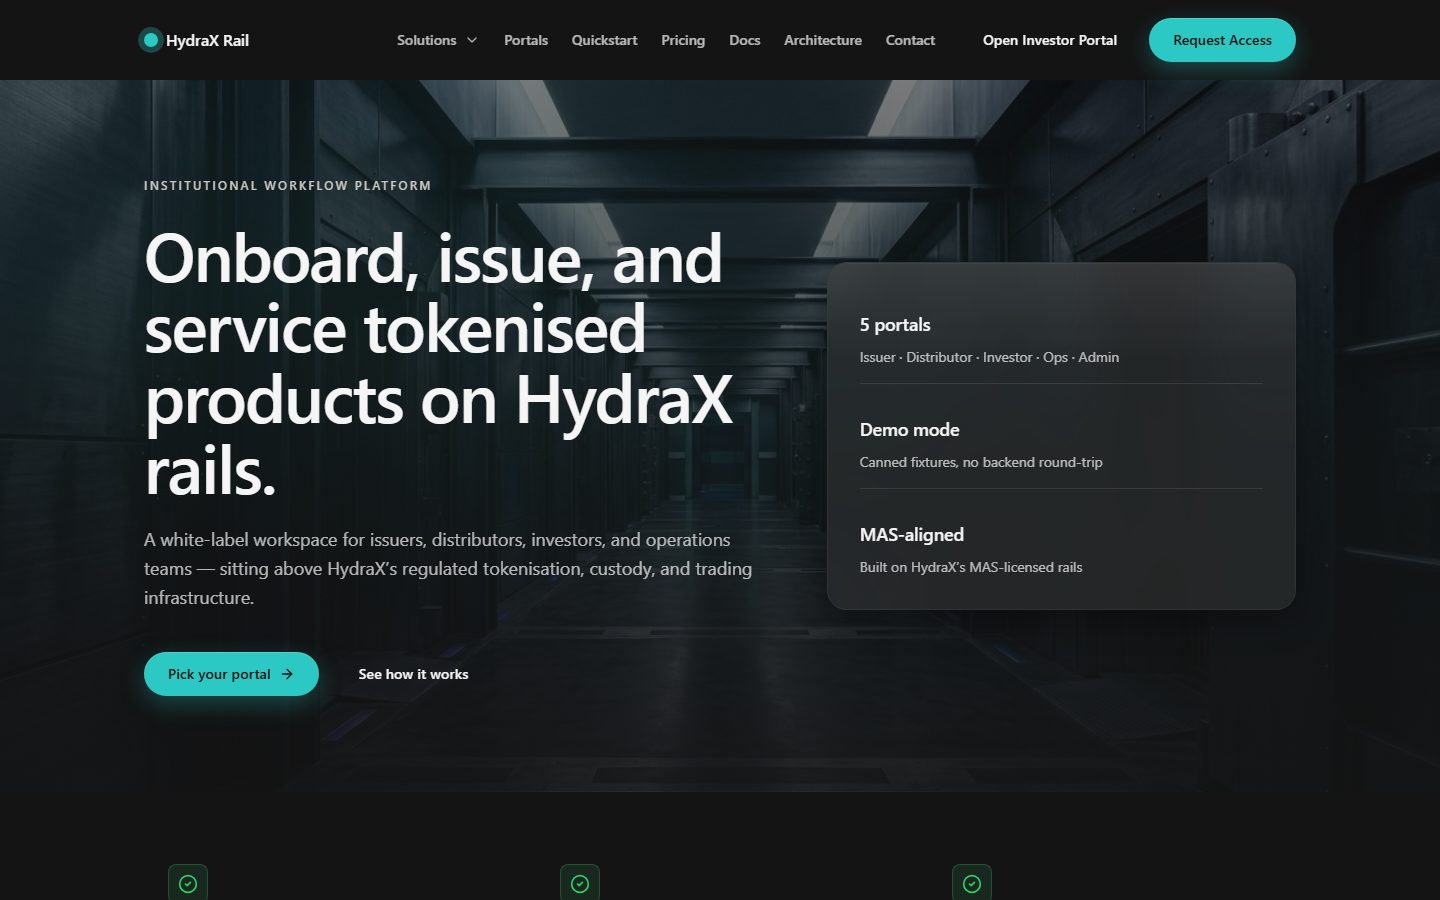The image size is (1440, 900).
Task: Click the first green checkmark icon on left
Action: [x=188, y=883]
